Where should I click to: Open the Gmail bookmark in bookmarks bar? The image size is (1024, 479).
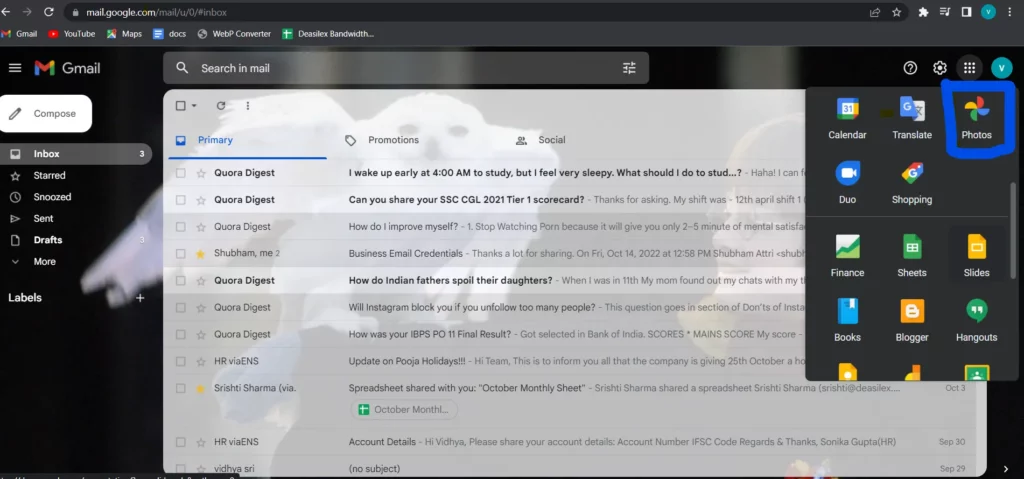(x=20, y=34)
